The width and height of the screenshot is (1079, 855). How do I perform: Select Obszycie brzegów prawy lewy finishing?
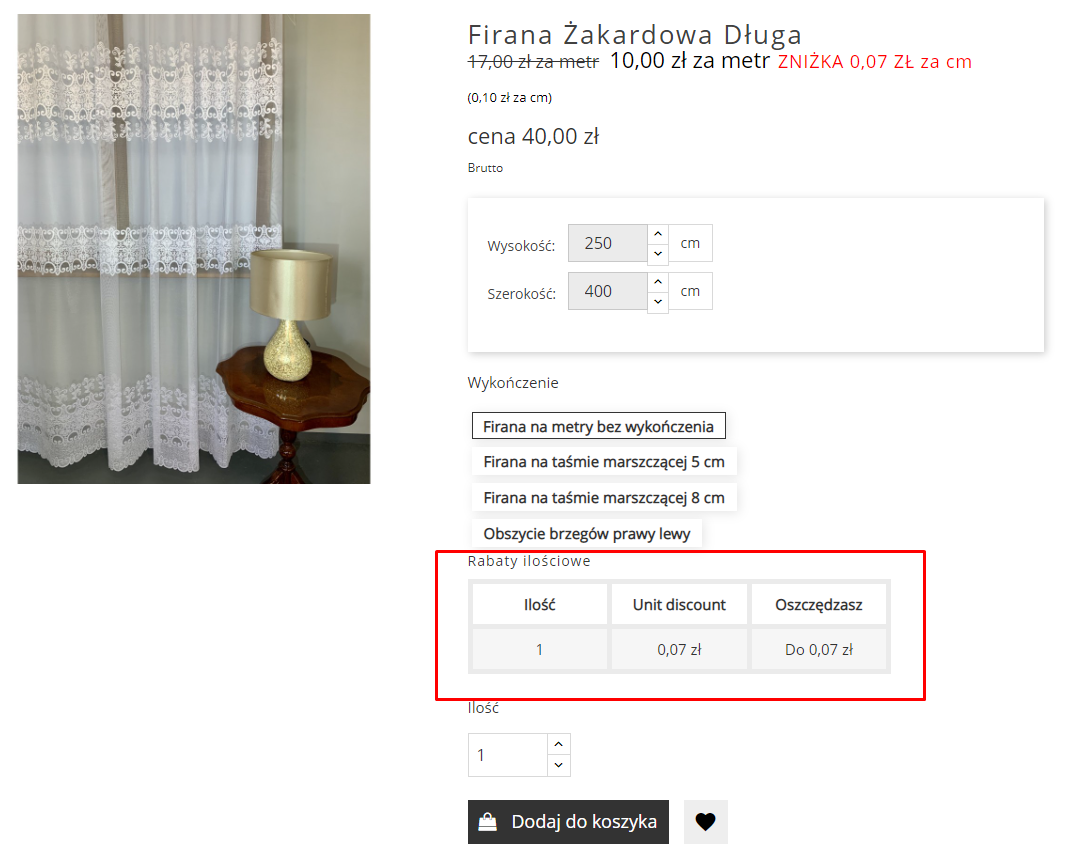pyautogui.click(x=586, y=534)
